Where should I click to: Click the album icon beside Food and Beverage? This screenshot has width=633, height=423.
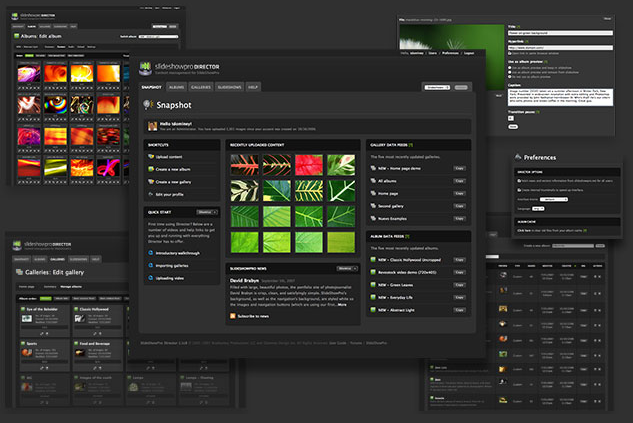76,343
